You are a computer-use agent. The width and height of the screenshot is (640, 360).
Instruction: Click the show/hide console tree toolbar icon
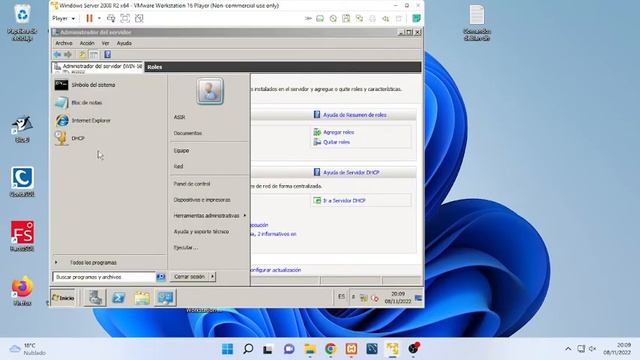pos(94,54)
